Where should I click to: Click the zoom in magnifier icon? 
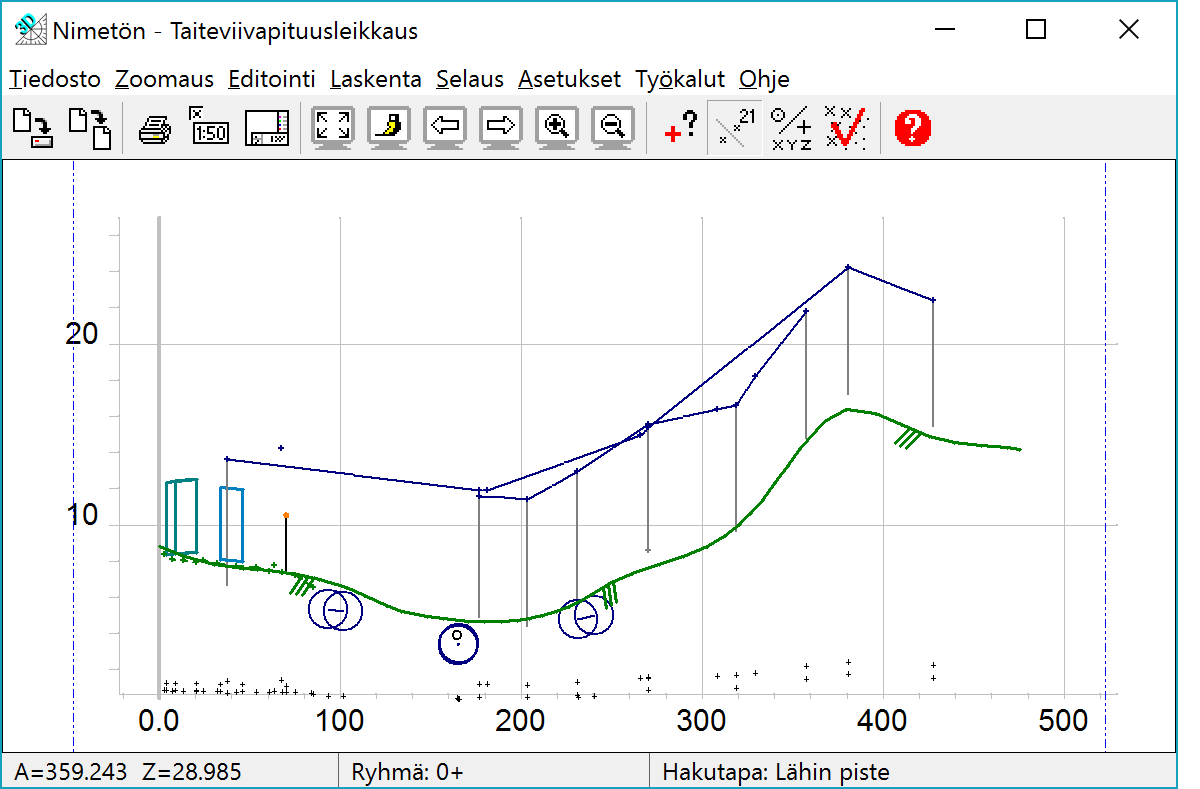(x=557, y=127)
